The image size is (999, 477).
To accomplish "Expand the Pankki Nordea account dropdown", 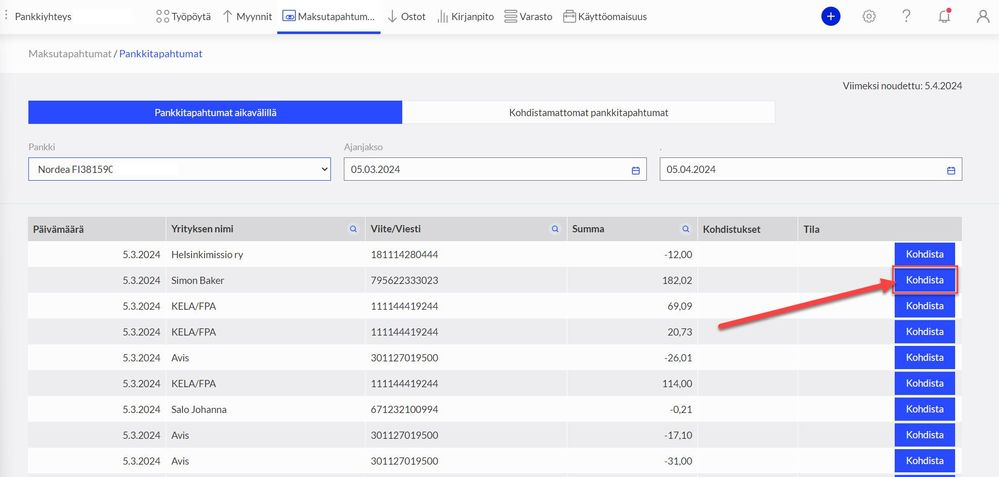I will coord(180,169).
